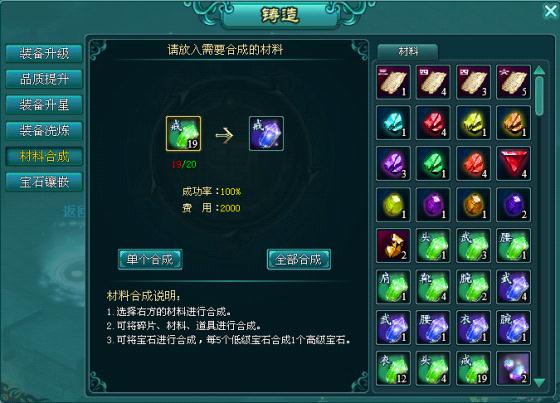
Task: Click the 全部合成 synthesize all button
Action: tap(299, 259)
